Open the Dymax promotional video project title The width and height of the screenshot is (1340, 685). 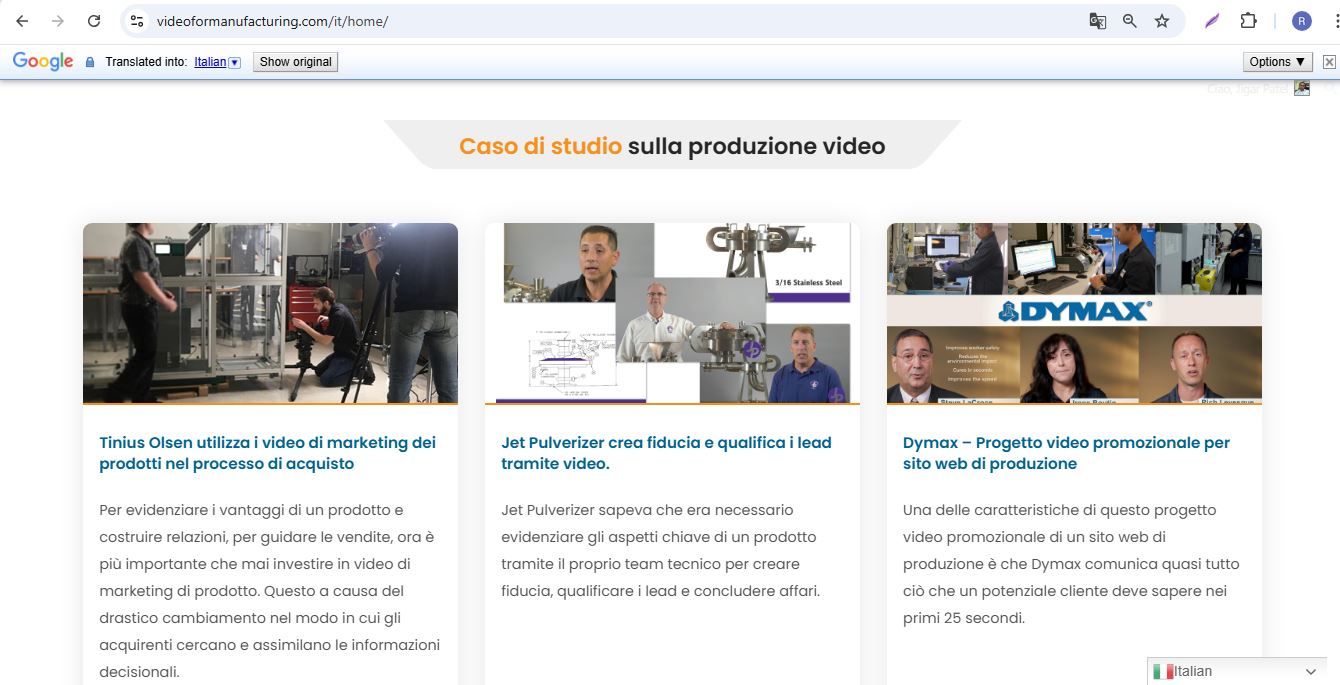point(1066,453)
